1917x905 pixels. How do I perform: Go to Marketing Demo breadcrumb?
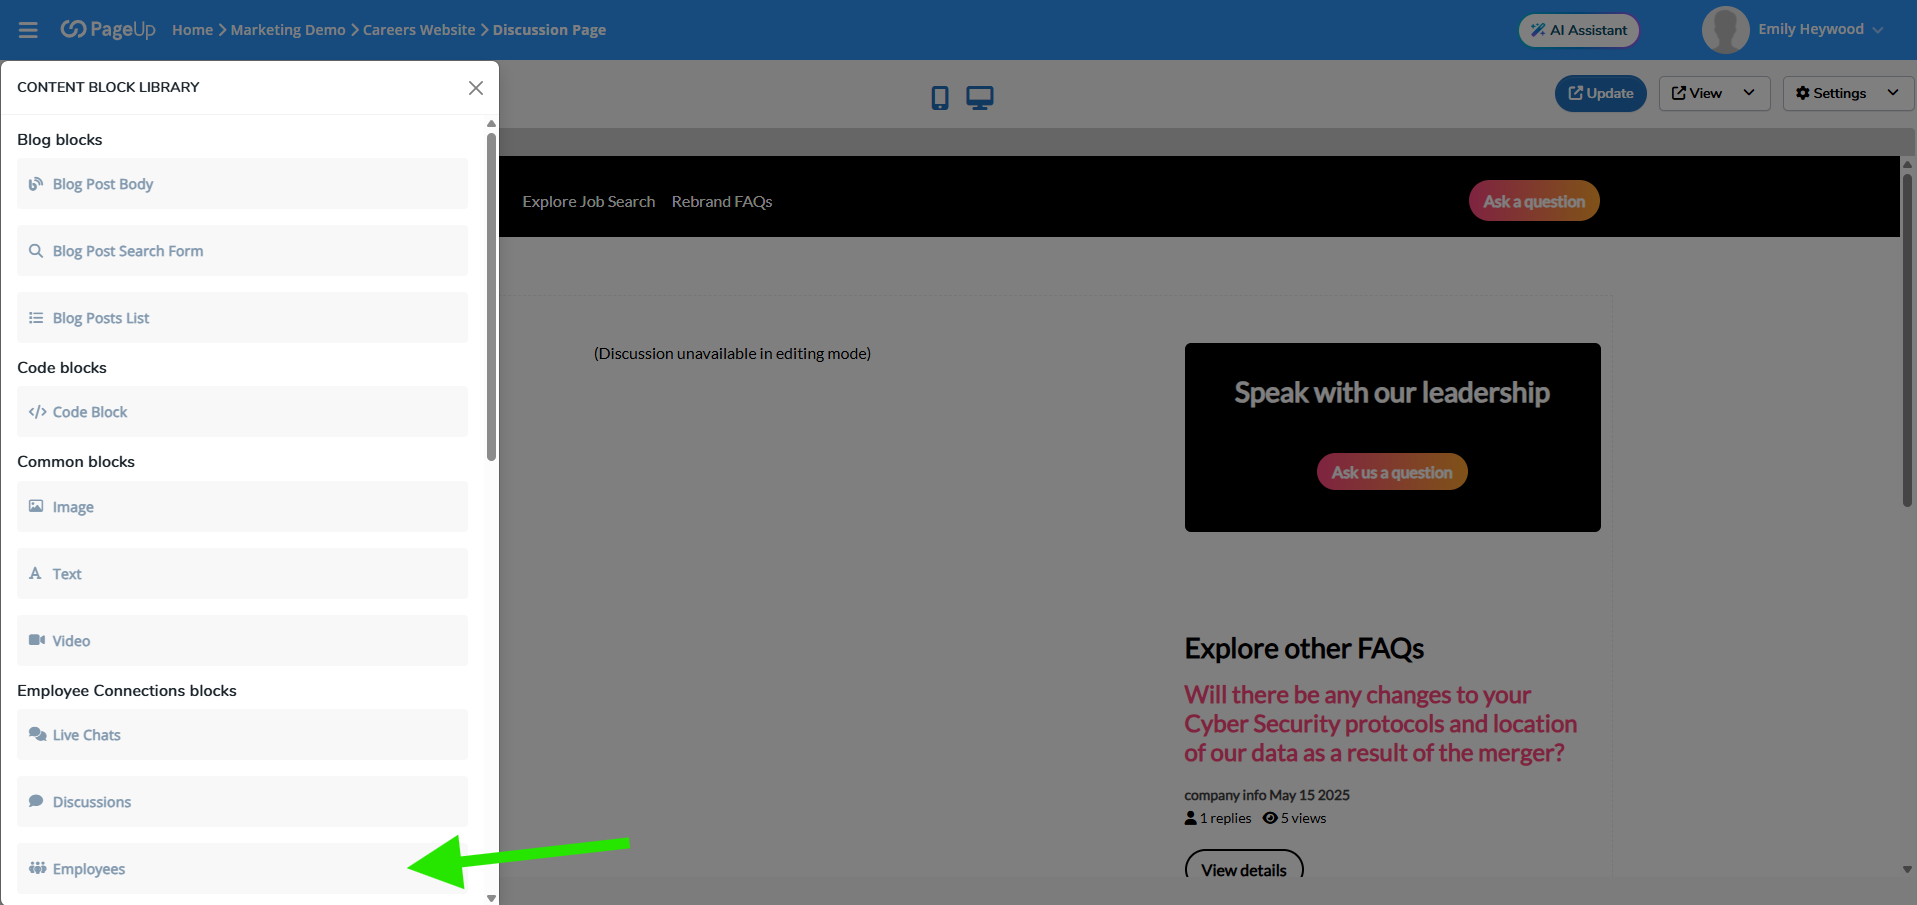(x=288, y=30)
